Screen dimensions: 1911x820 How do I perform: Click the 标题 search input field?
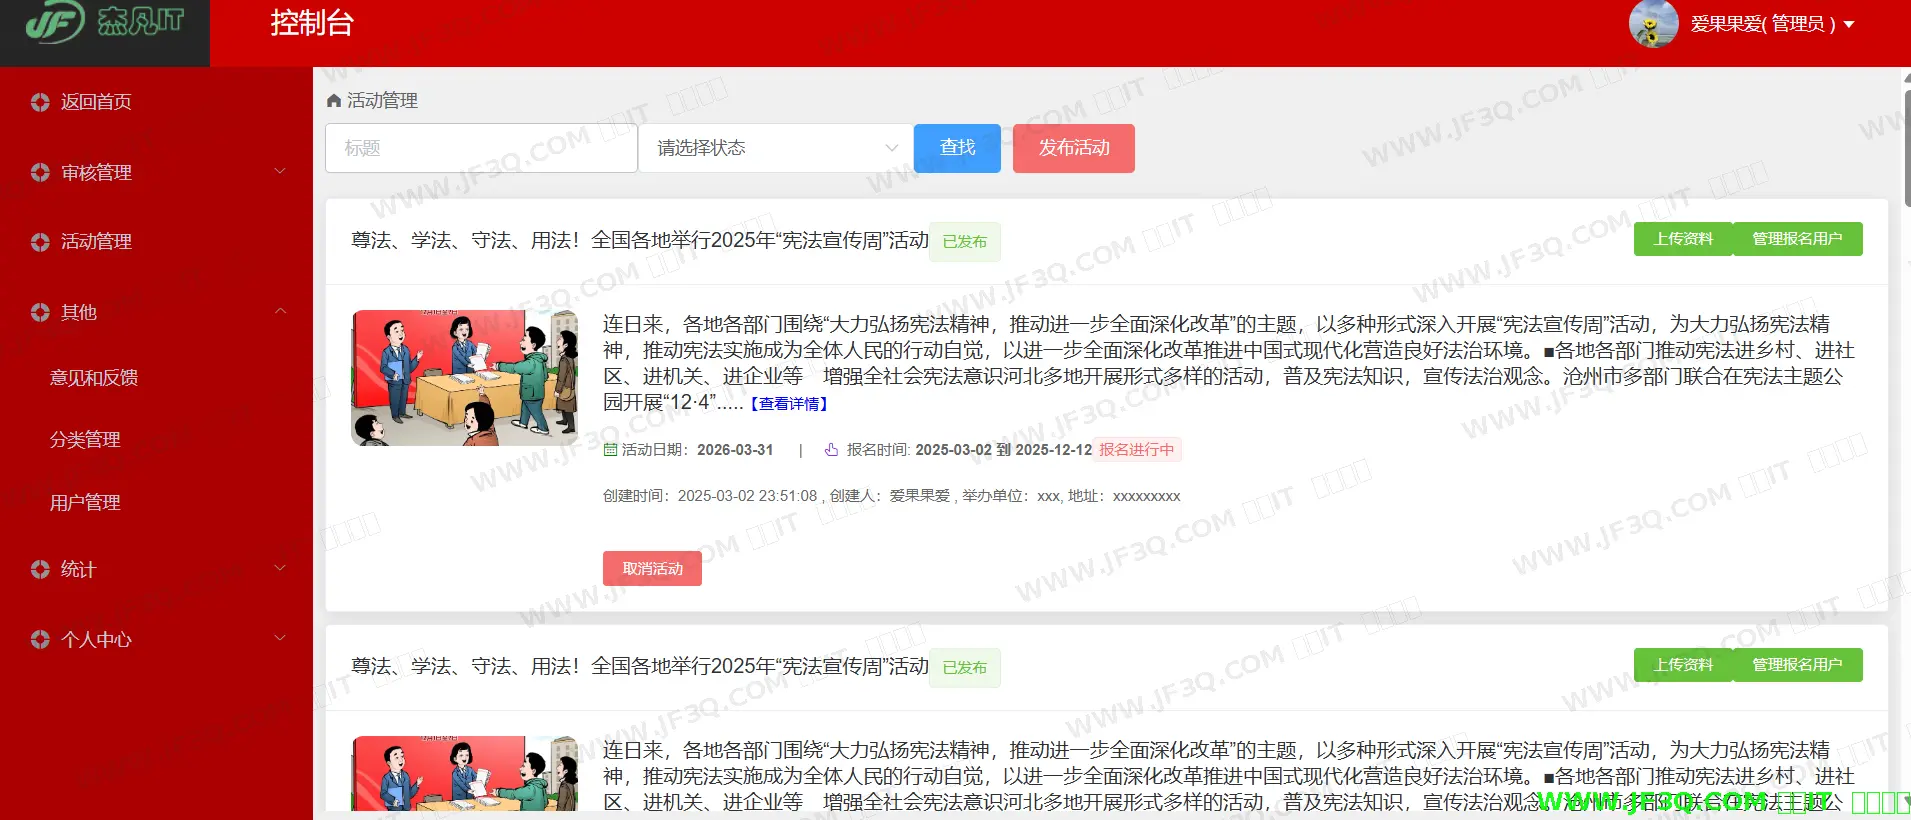[x=481, y=148]
